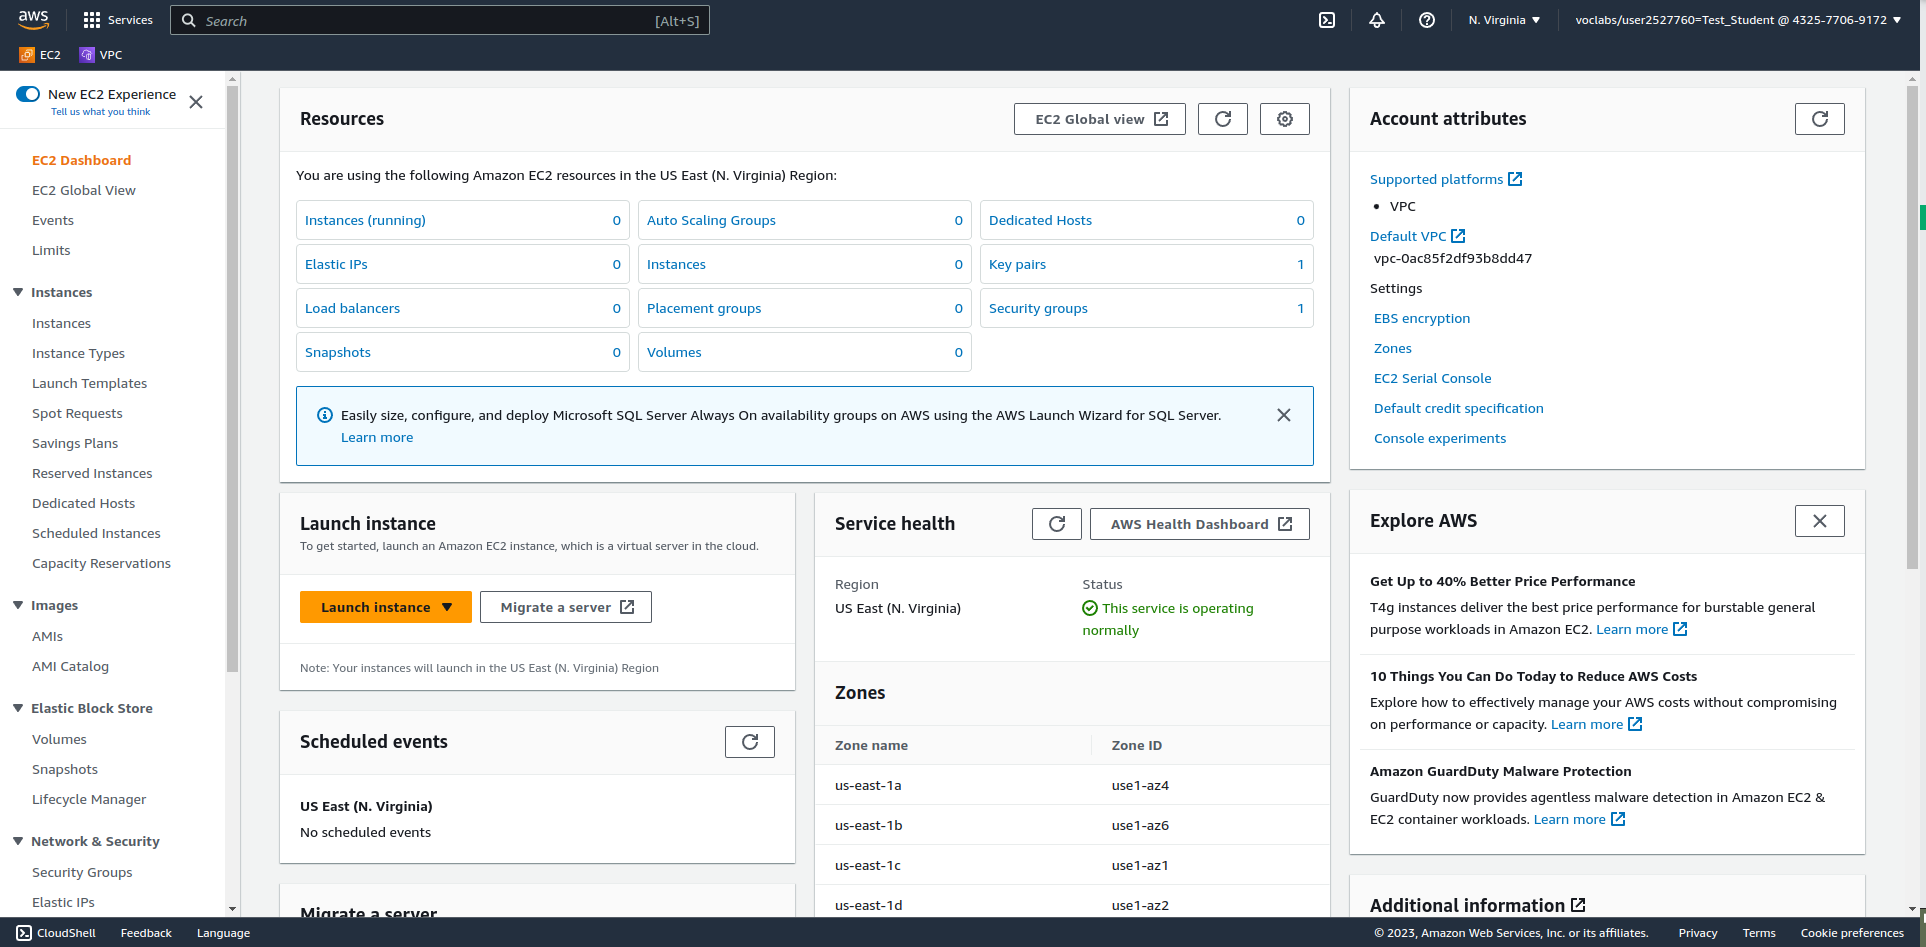Open the Launch instance dropdown arrow
The width and height of the screenshot is (1926, 947).
(x=447, y=607)
